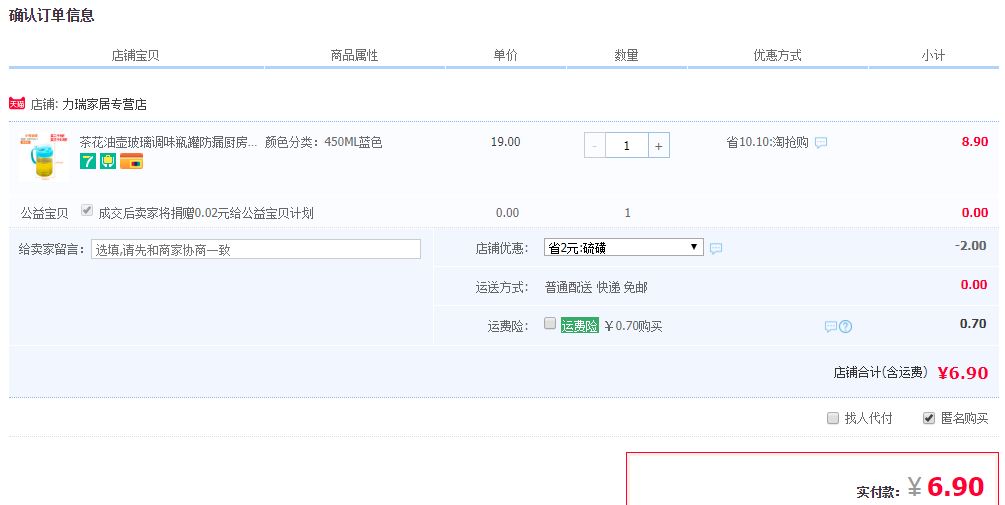Enable the 运费险 shipping insurance checkbox

pos(550,323)
